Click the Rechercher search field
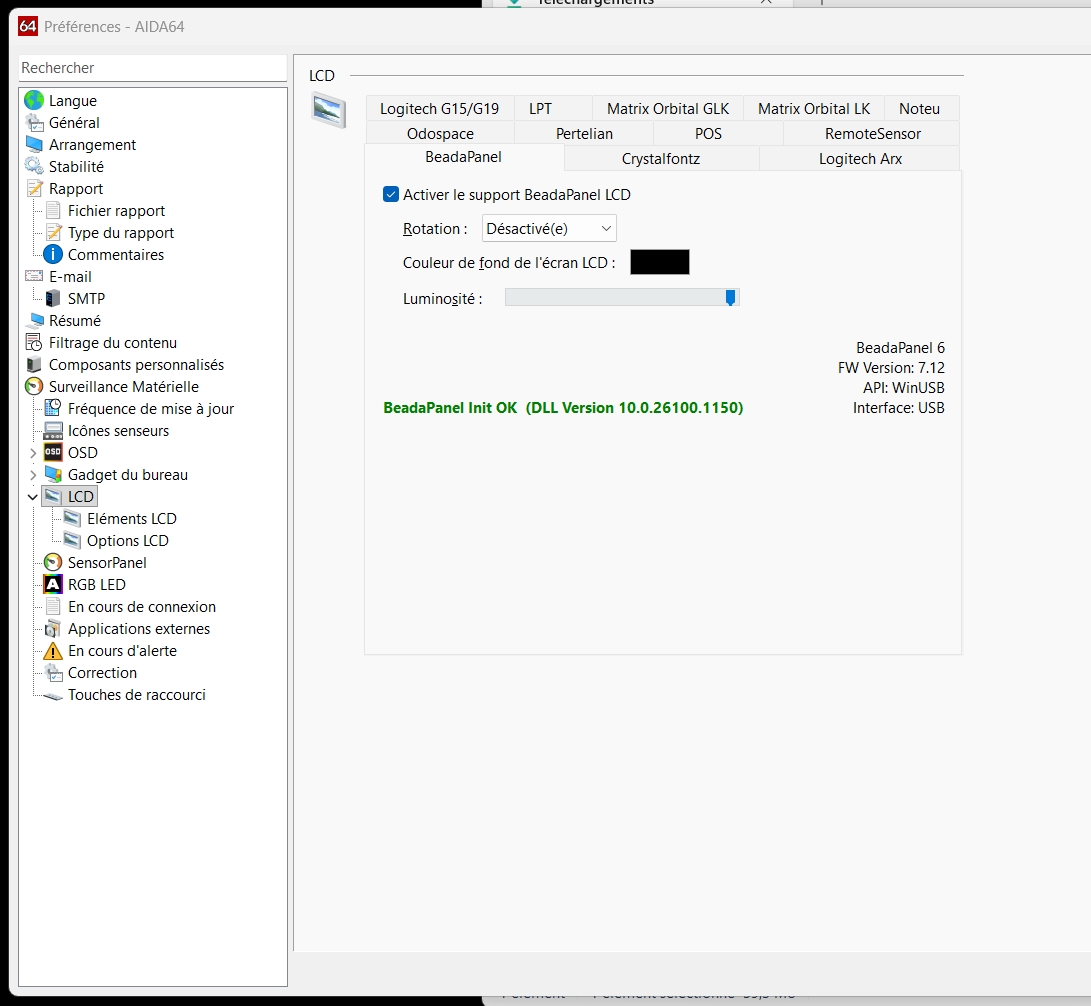 (x=152, y=67)
